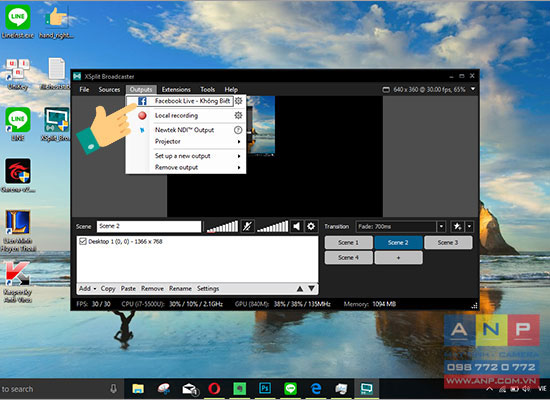Select Facebook Live - Không Biết output
Viewport: 550px width, 400px height.
192,101
